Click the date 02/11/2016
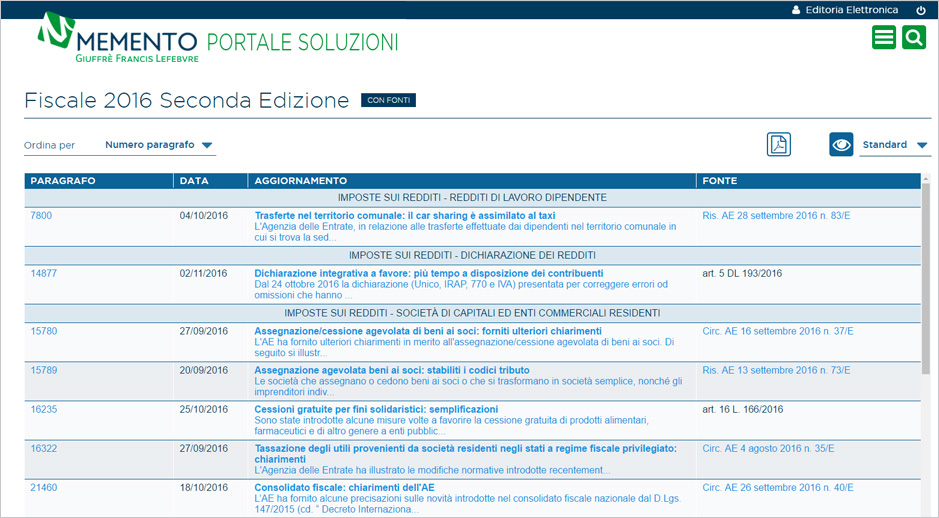Screen dimensions: 939x518 pos(204,273)
